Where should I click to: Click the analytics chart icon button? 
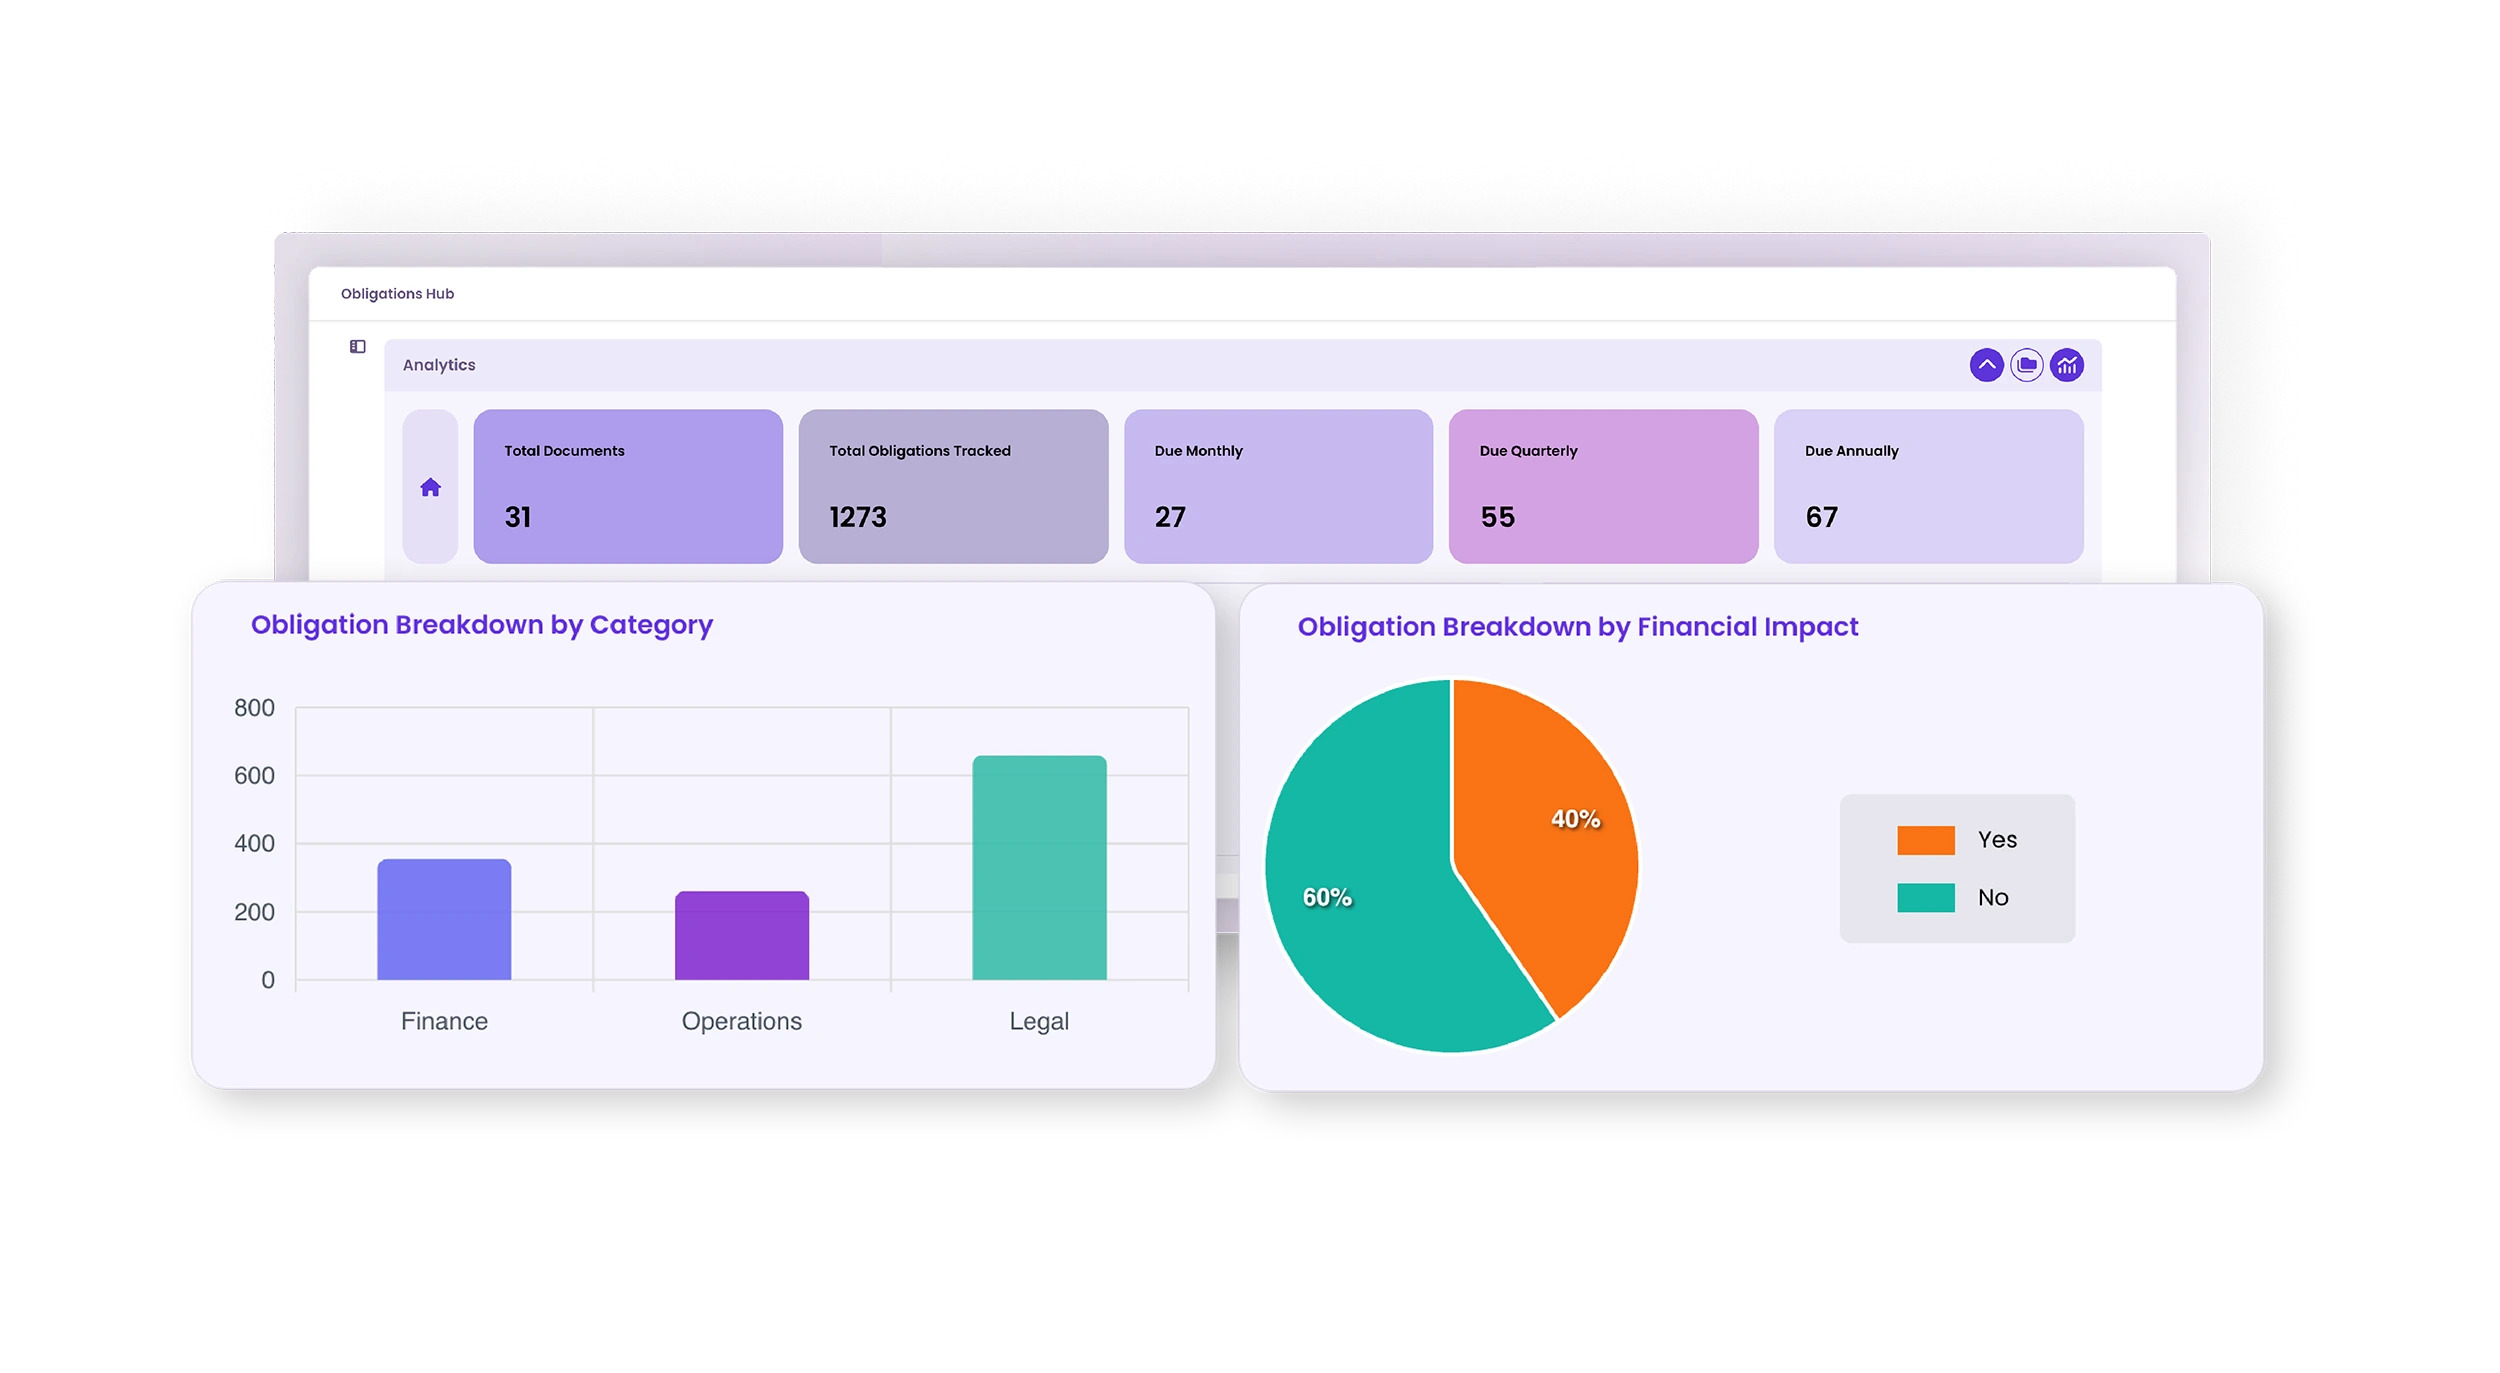click(x=2066, y=365)
